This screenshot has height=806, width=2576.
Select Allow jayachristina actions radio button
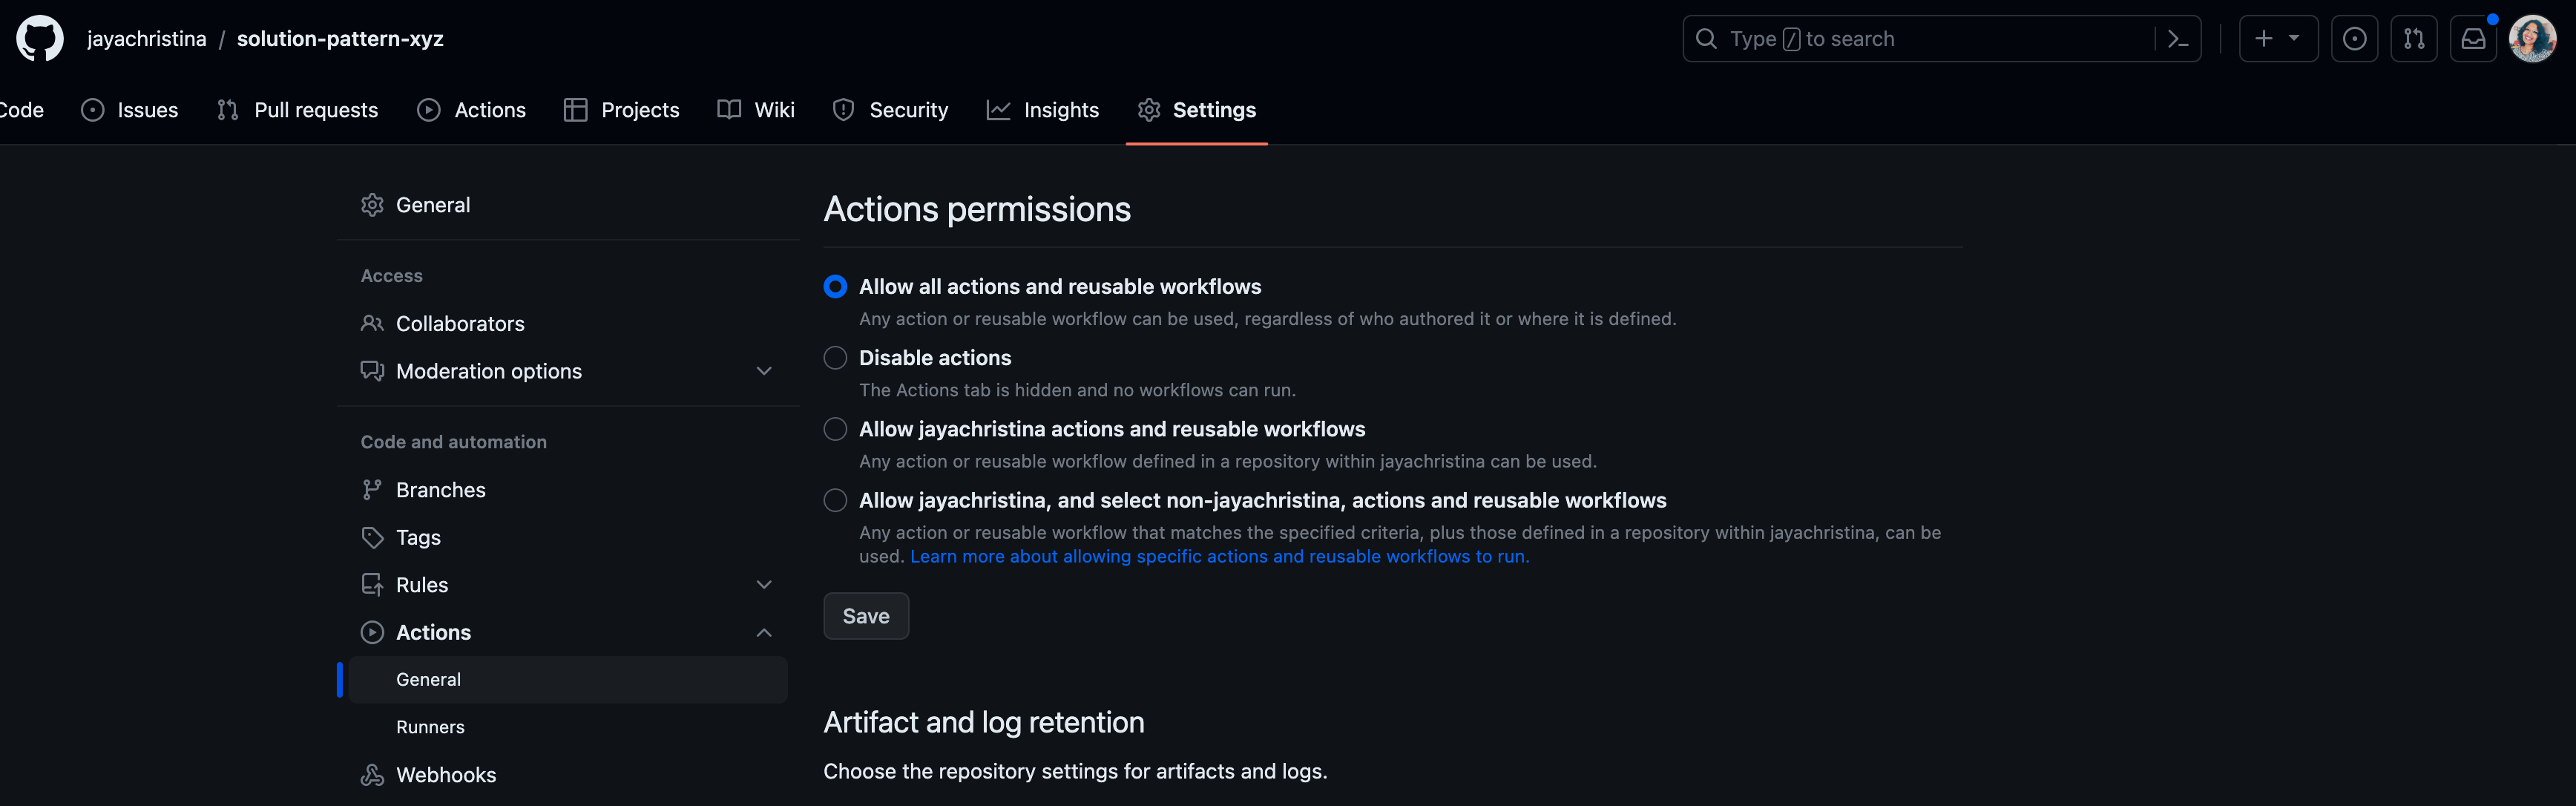(835, 429)
